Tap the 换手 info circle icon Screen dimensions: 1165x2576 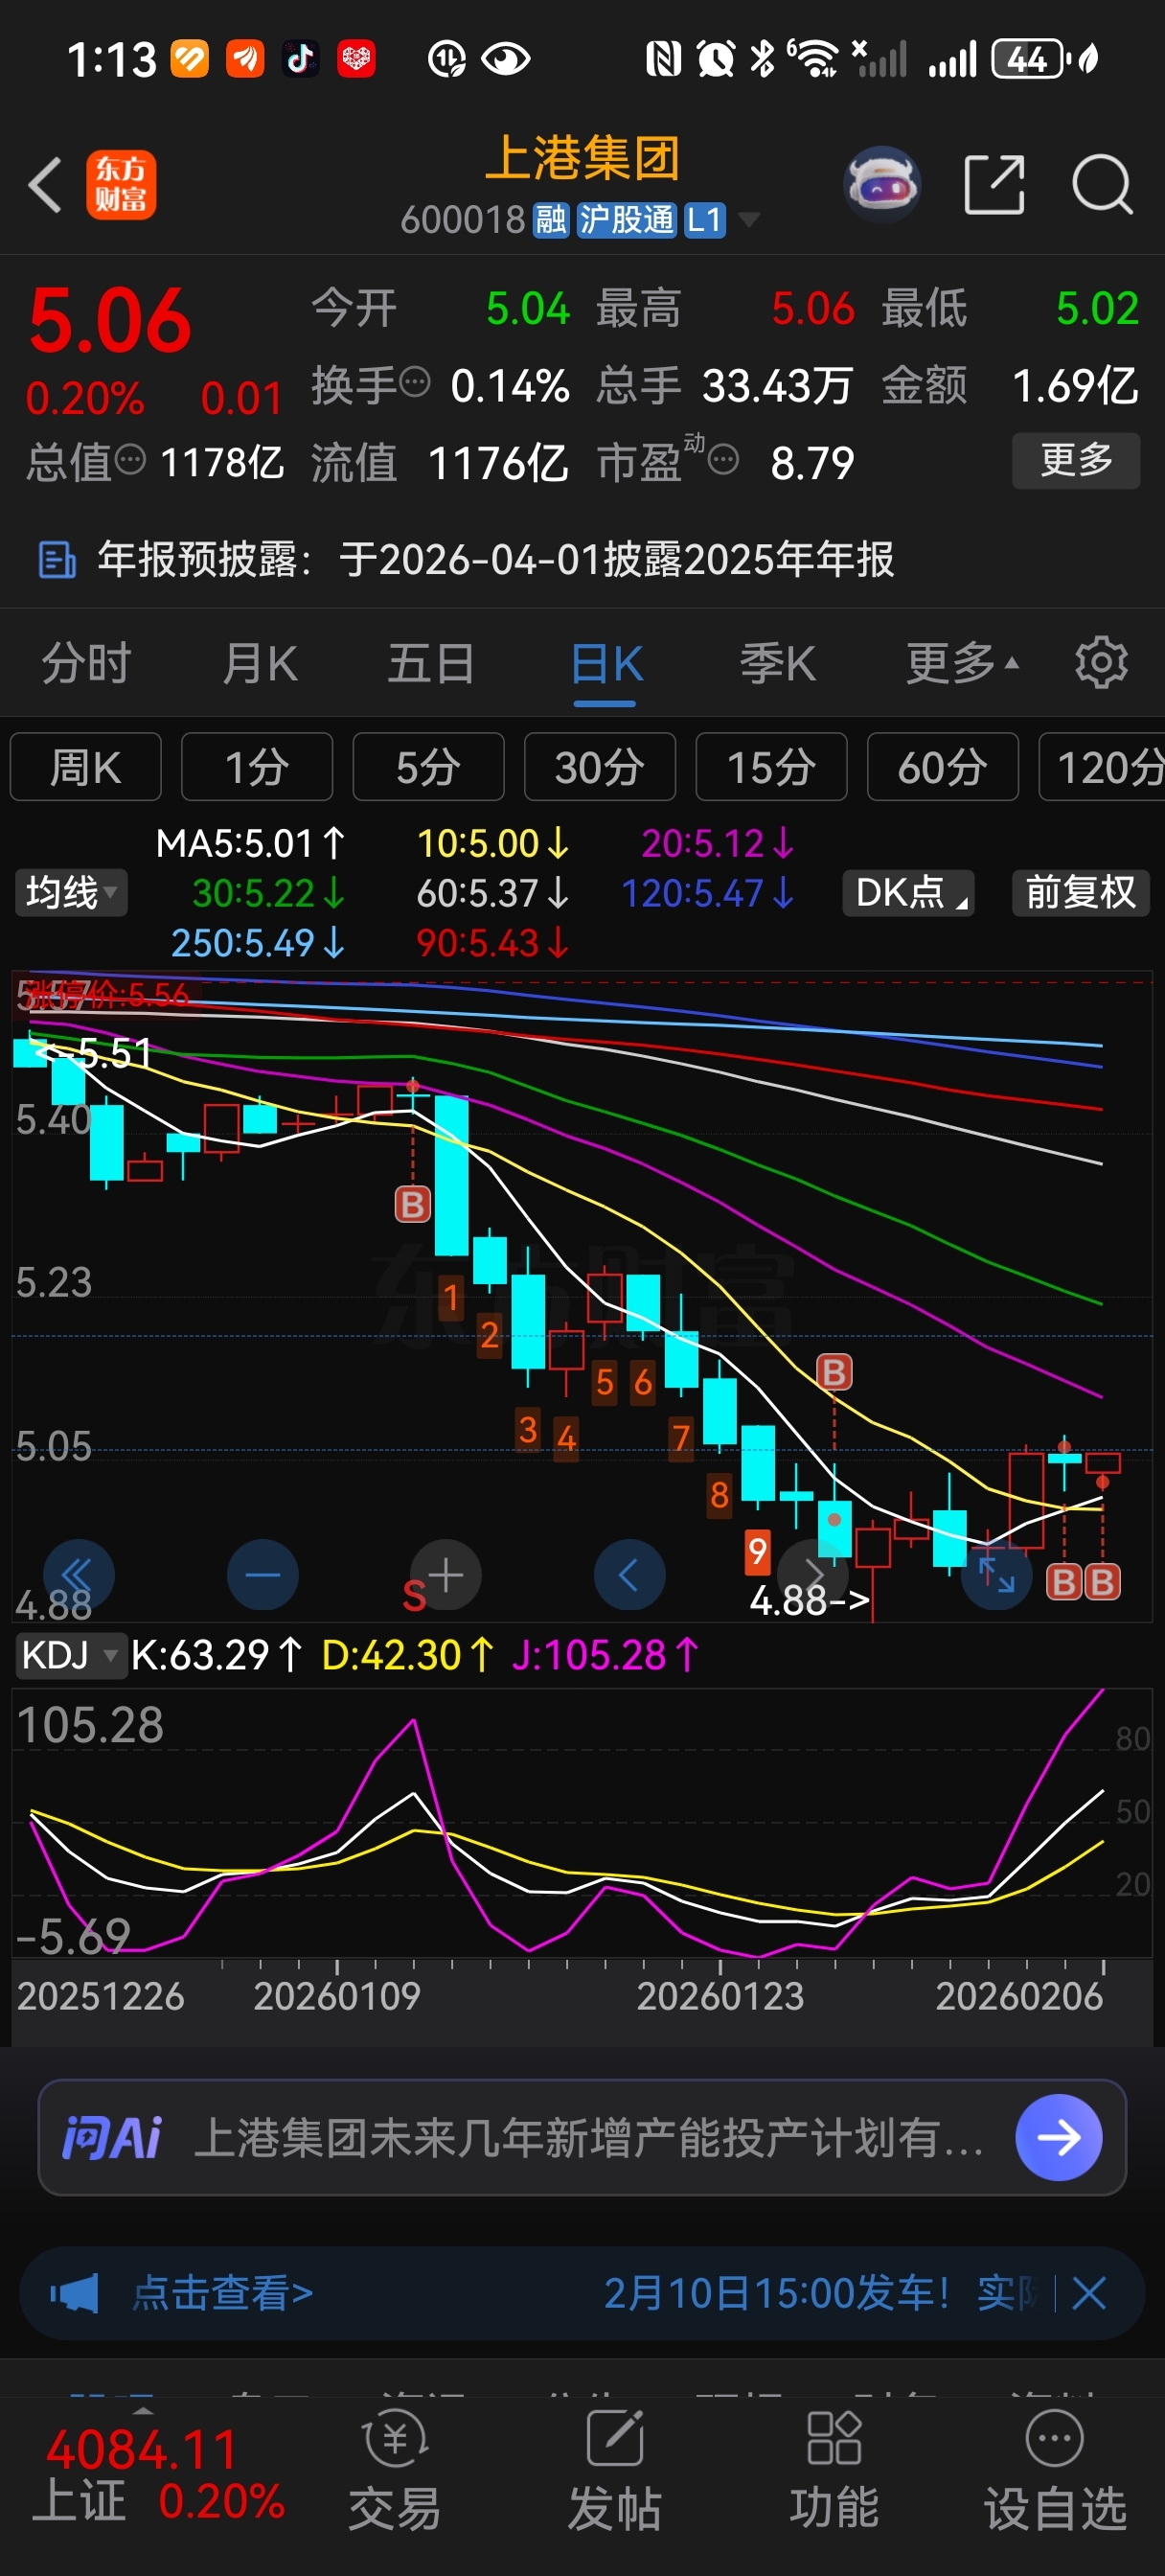click(415, 382)
